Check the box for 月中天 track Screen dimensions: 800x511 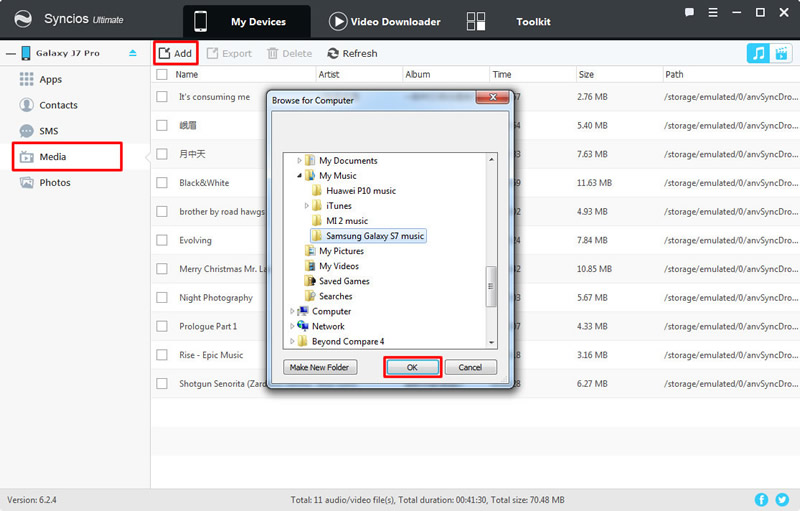(162, 154)
